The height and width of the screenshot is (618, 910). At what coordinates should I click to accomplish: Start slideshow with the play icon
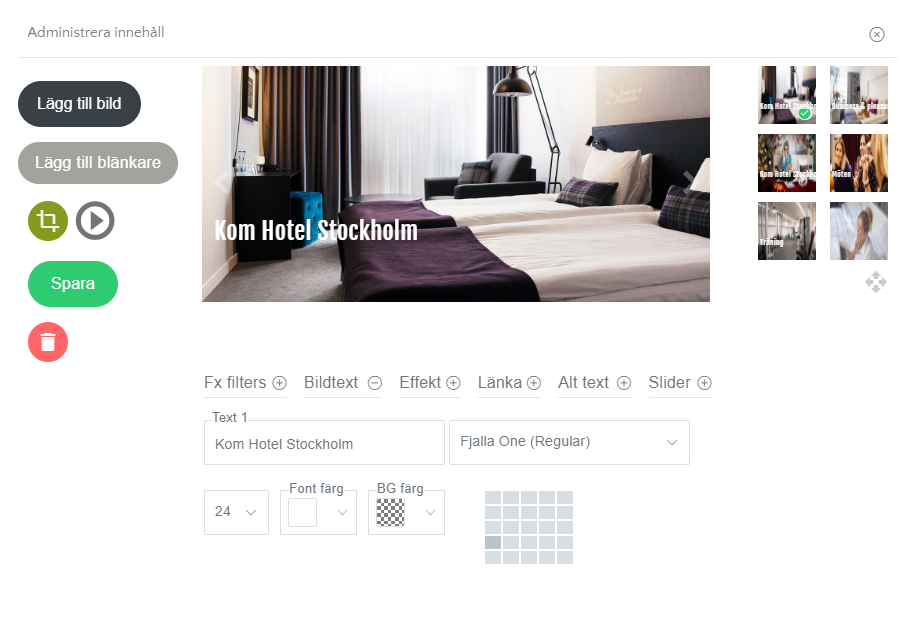[x=95, y=221]
